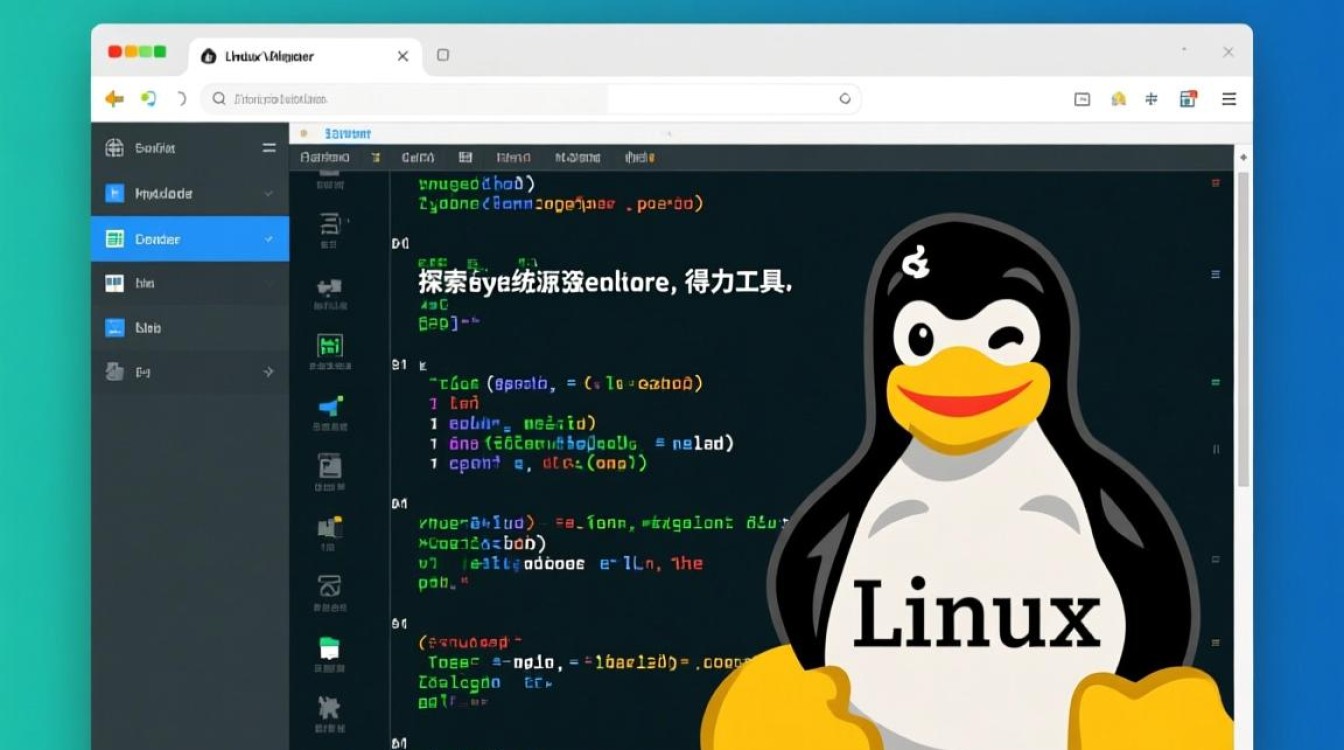Image resolution: width=1344 pixels, height=750 pixels.
Task: Click the globe icon at the top of the left sidebar
Action: pyautogui.click(x=113, y=147)
